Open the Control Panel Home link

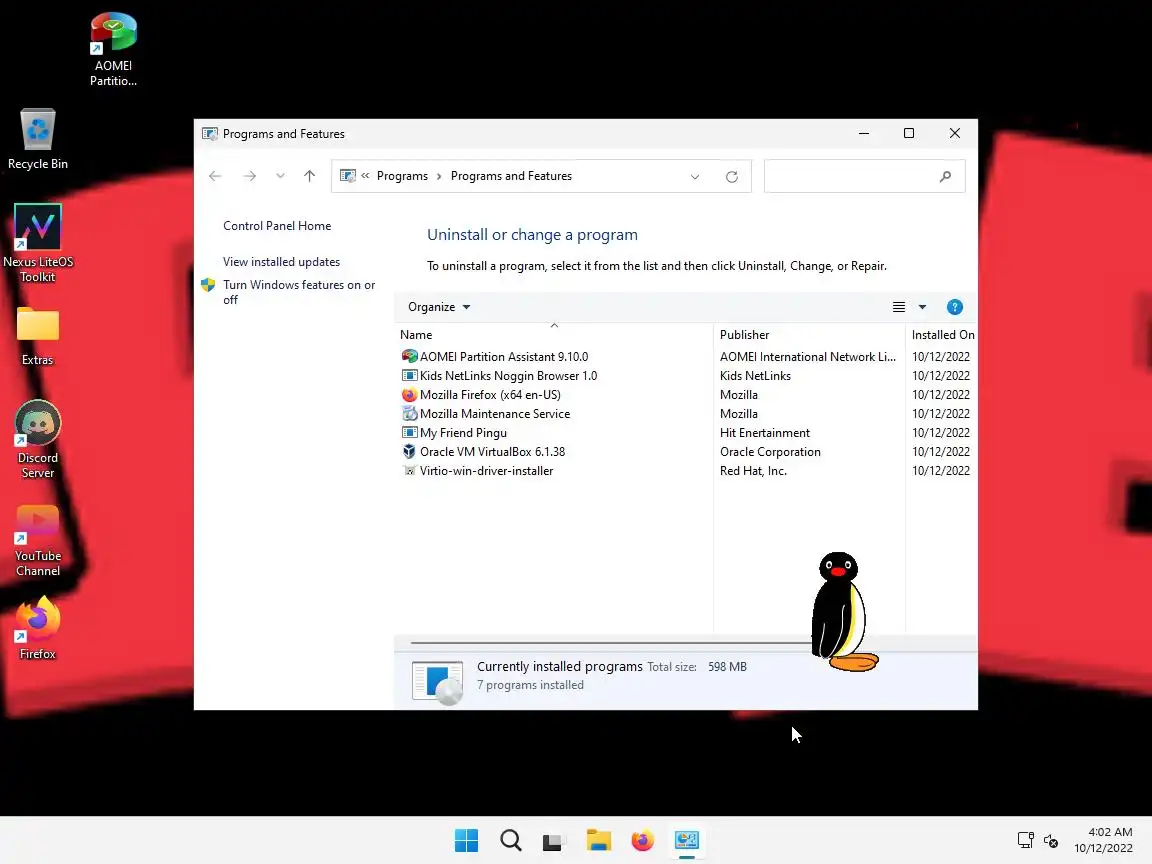point(277,226)
